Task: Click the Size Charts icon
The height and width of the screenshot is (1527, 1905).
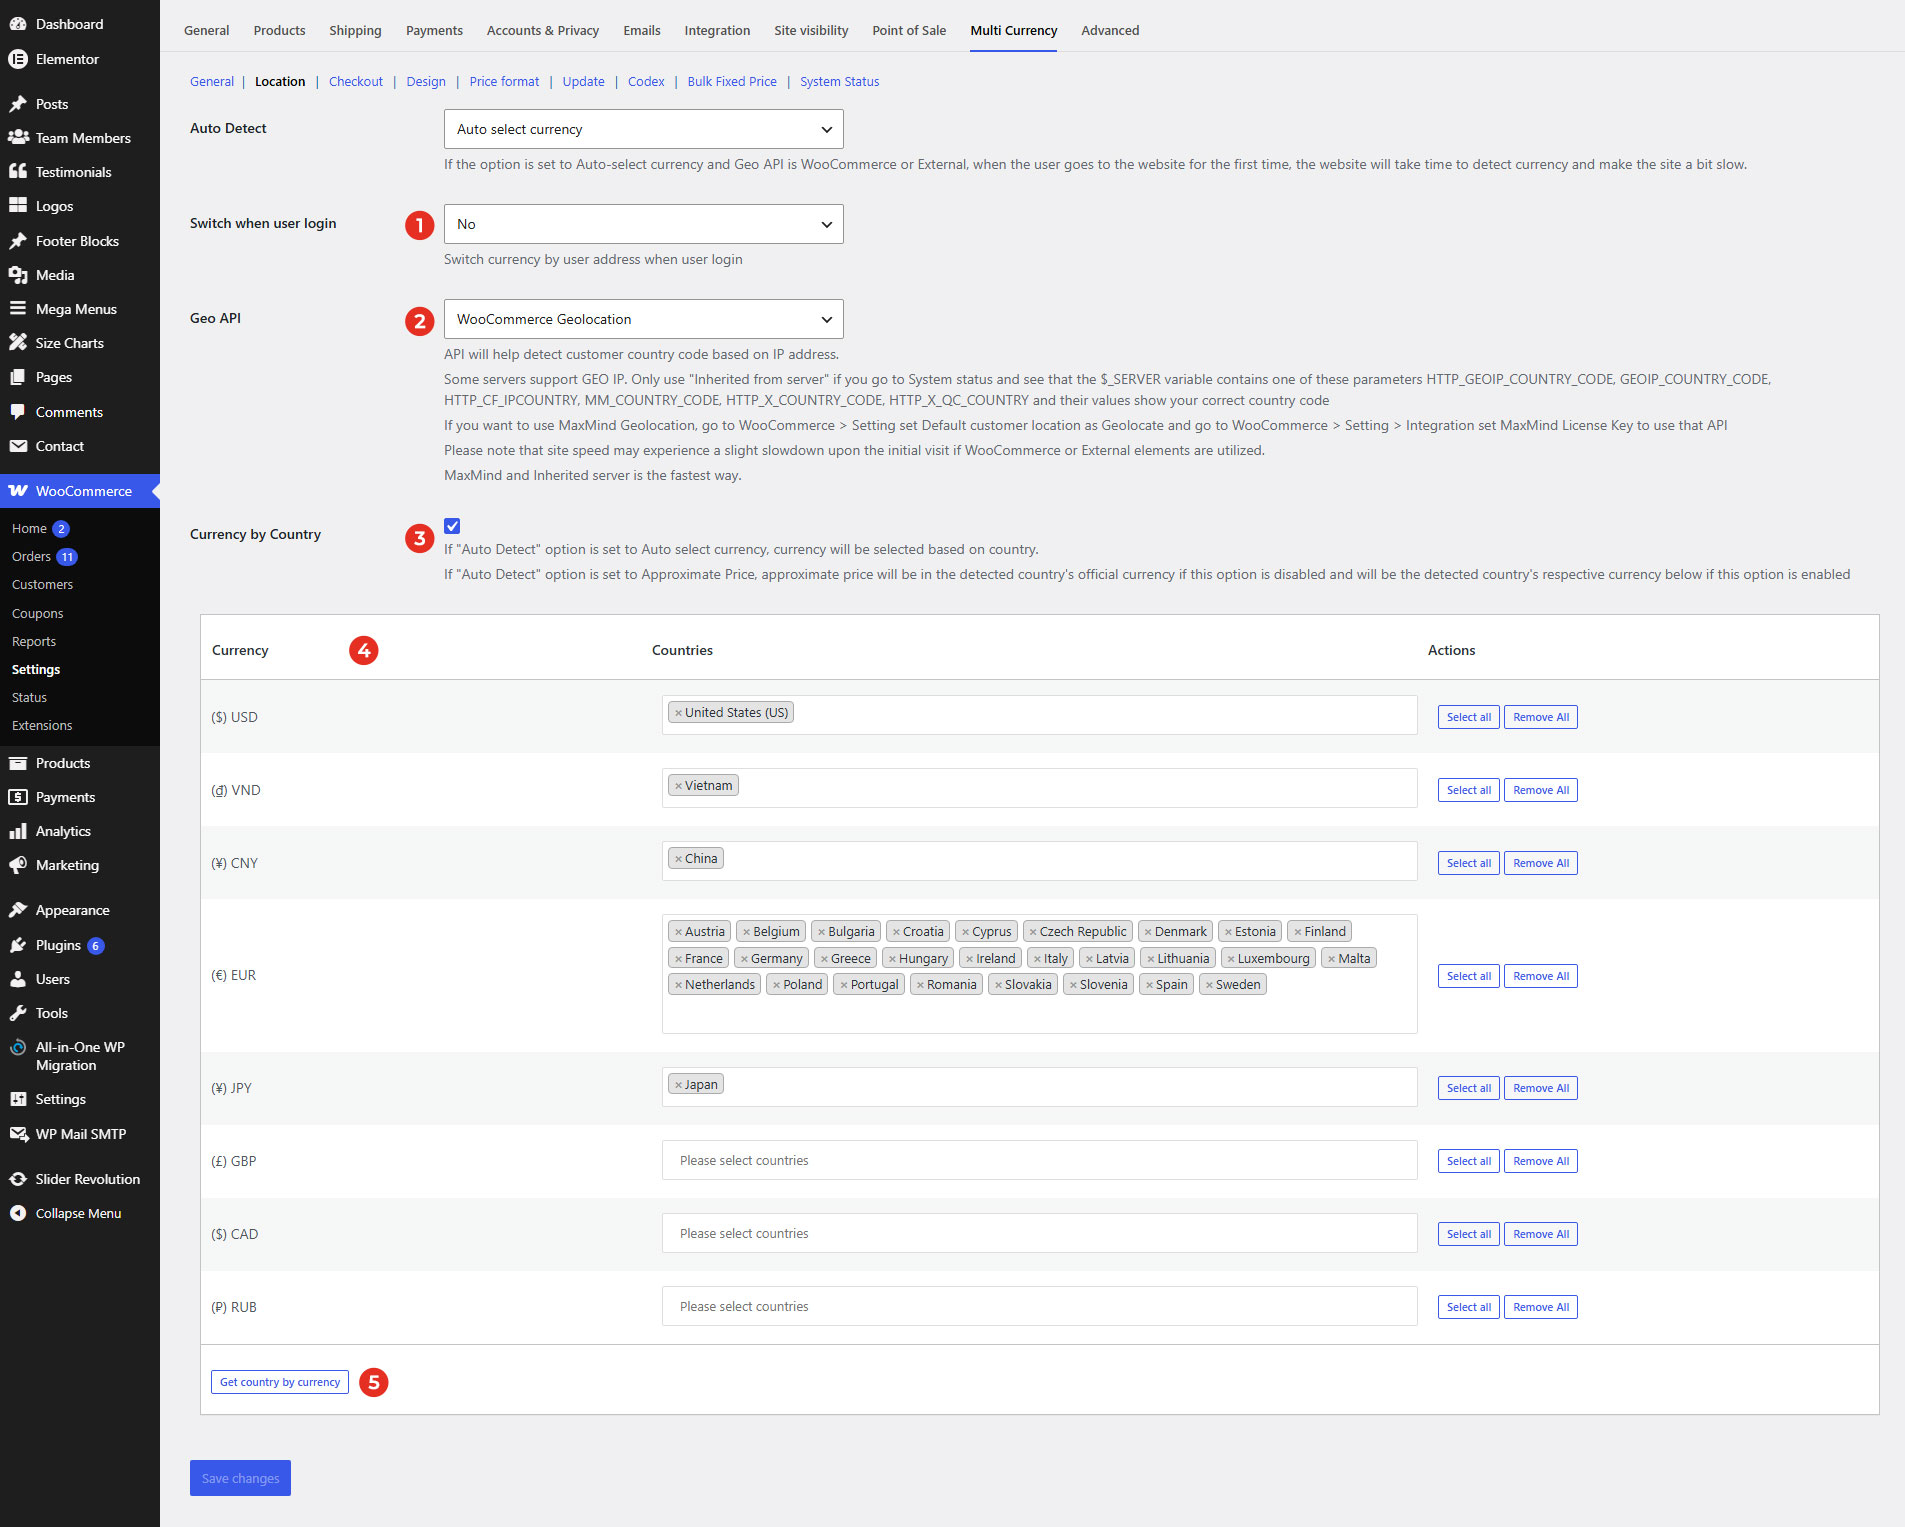Action: click(x=18, y=343)
